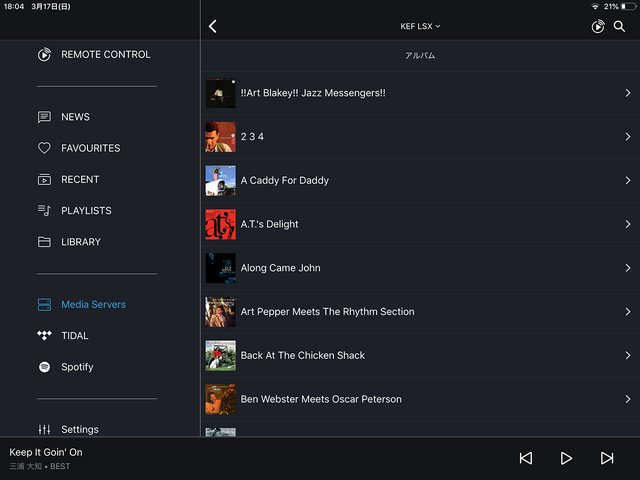640x480 pixels.
Task: Open remote control icon in top-right header
Action: pyautogui.click(x=597, y=26)
